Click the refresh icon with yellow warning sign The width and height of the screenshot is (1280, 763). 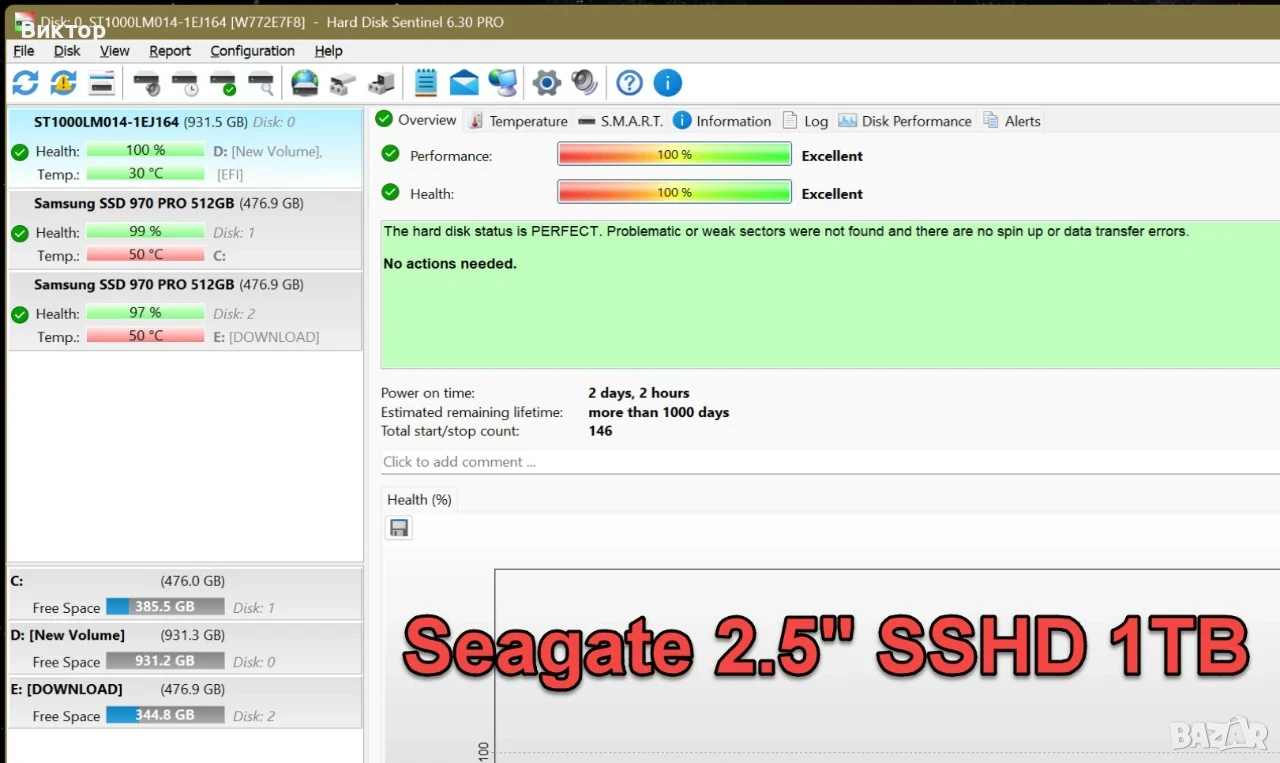click(x=63, y=83)
